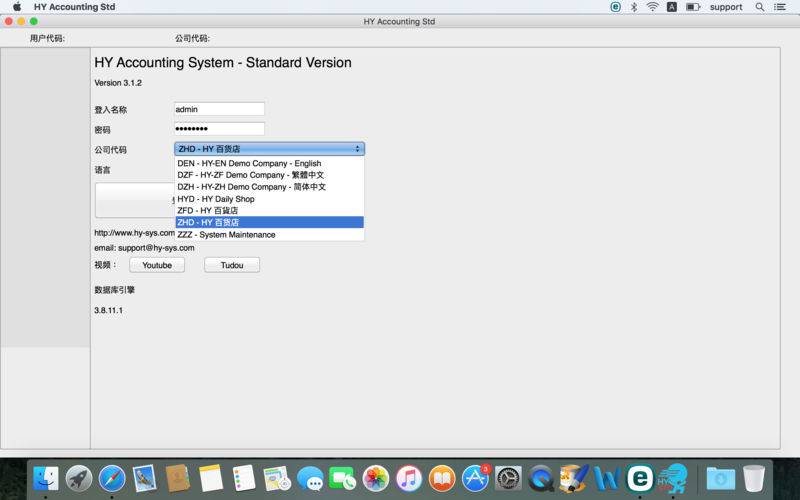800x500 pixels.
Task: Open Tudou video button
Action: [232, 265]
